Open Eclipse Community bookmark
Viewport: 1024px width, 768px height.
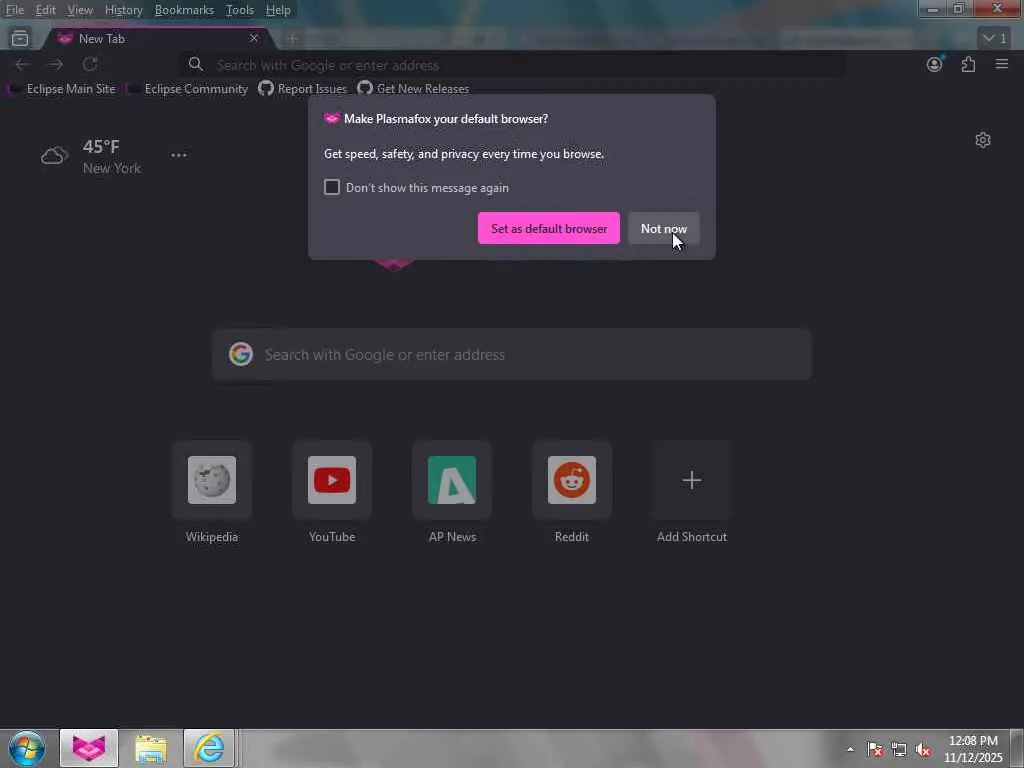187,89
